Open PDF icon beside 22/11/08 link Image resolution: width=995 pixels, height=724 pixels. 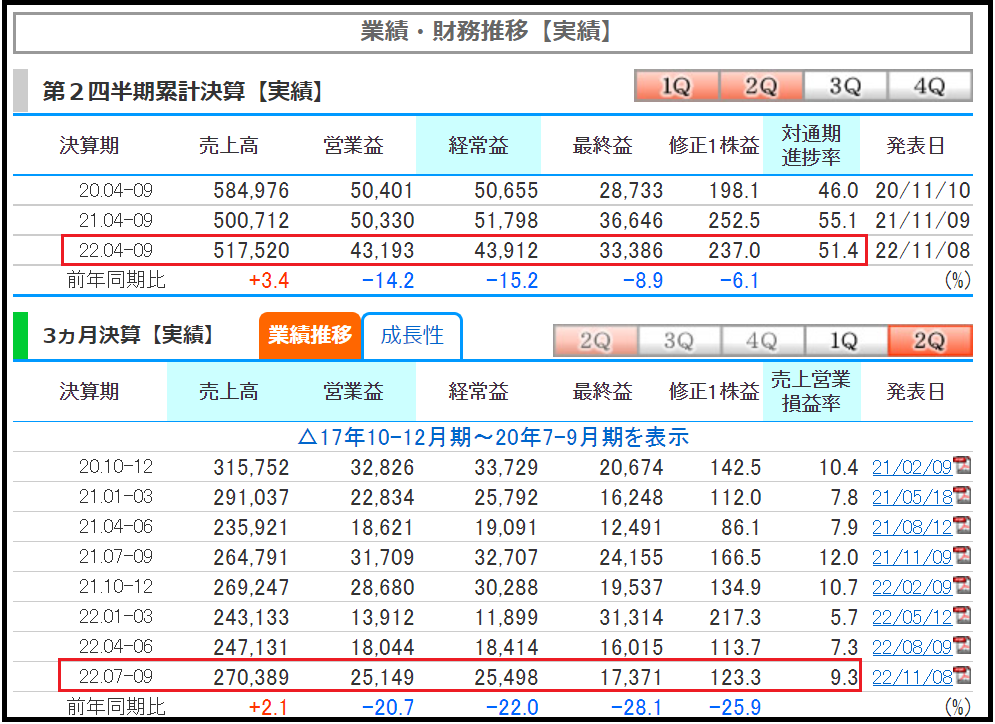click(963, 674)
